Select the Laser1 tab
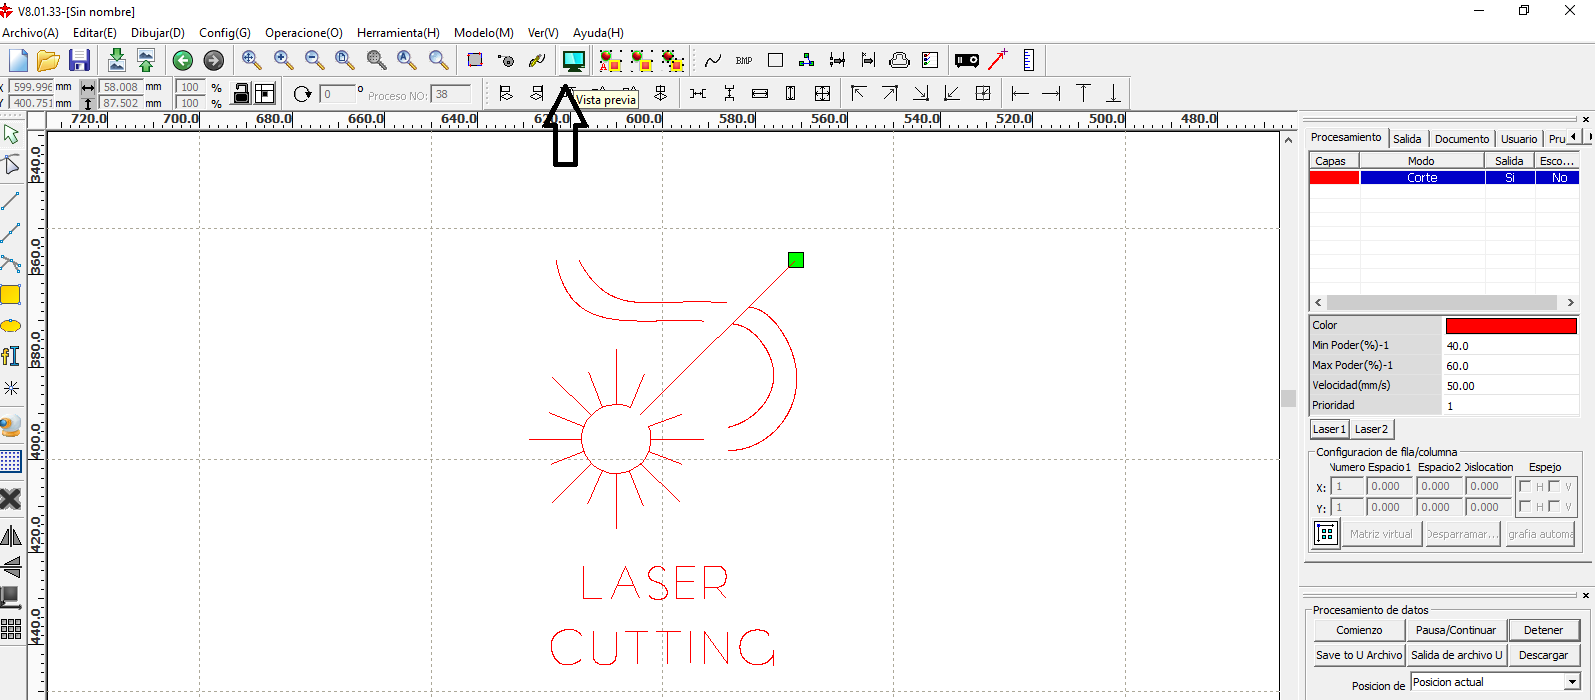 [1329, 429]
